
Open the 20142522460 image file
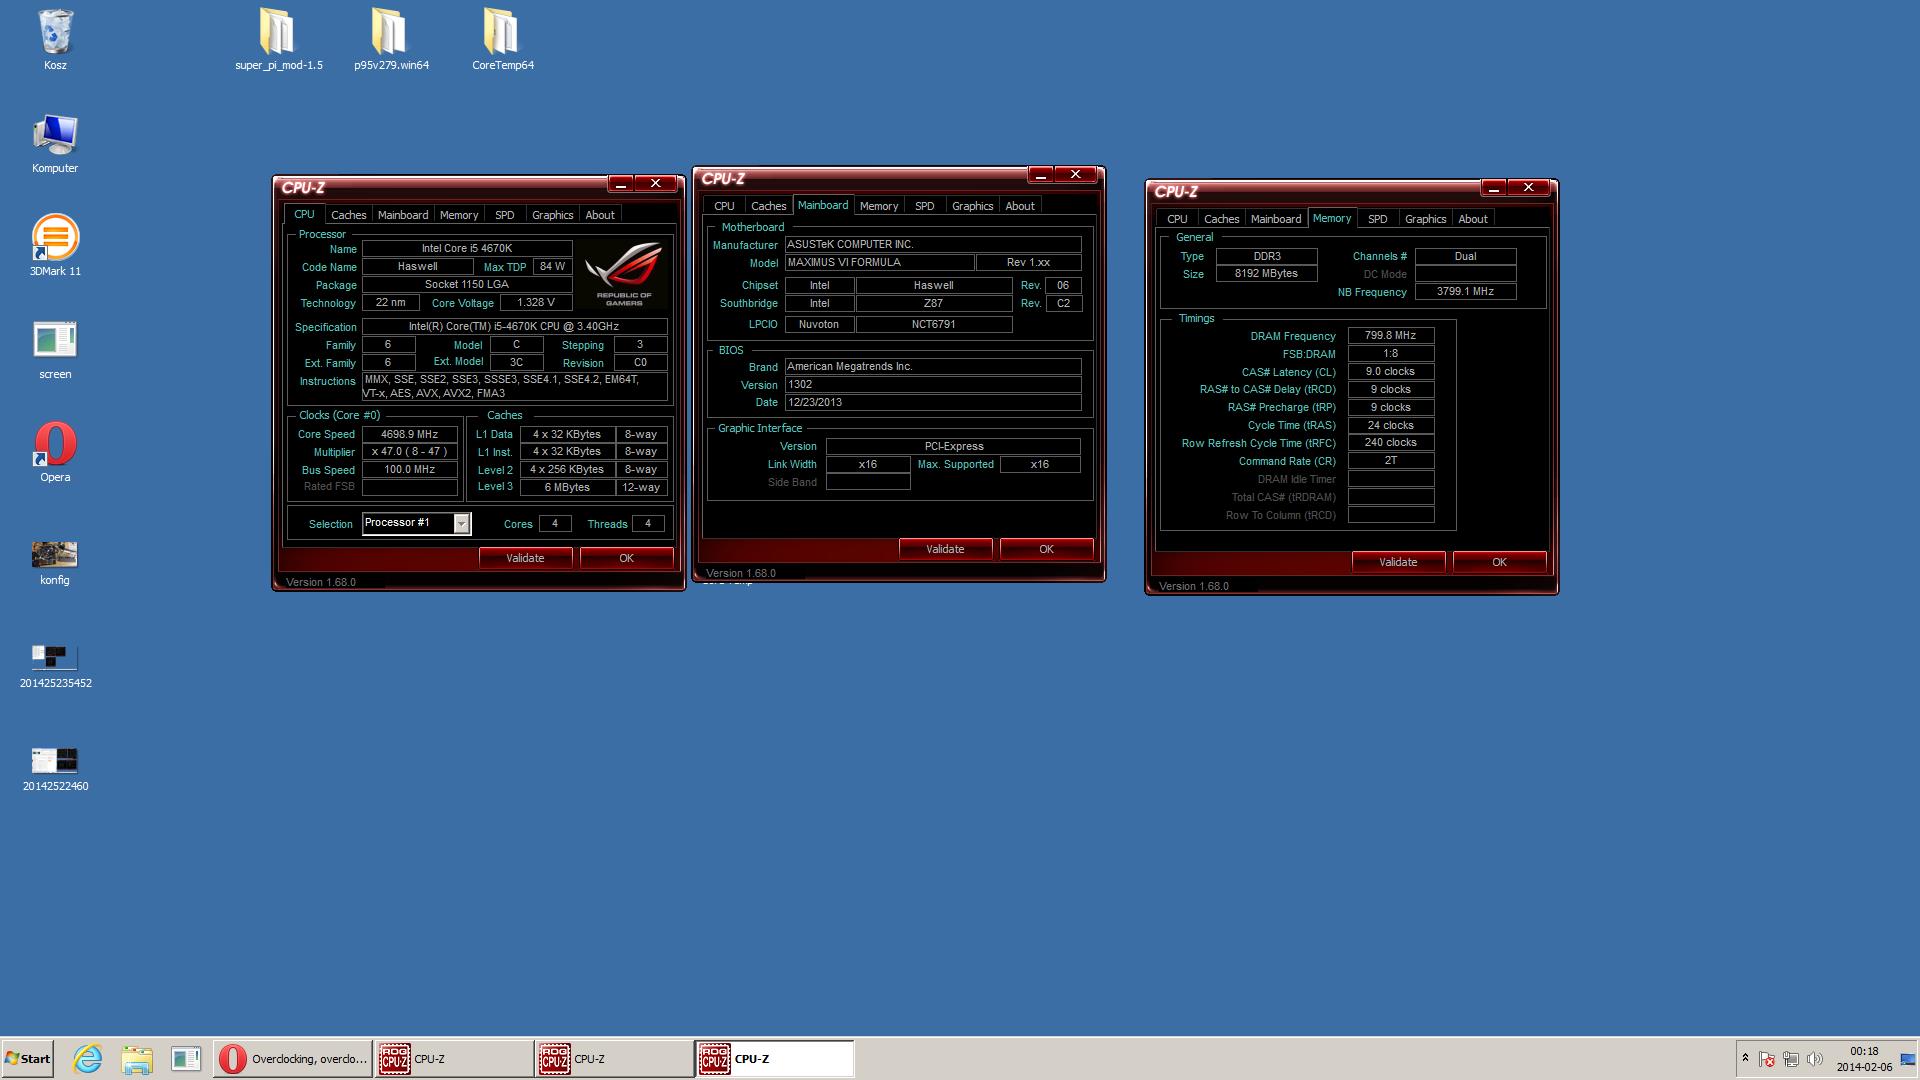[55, 769]
